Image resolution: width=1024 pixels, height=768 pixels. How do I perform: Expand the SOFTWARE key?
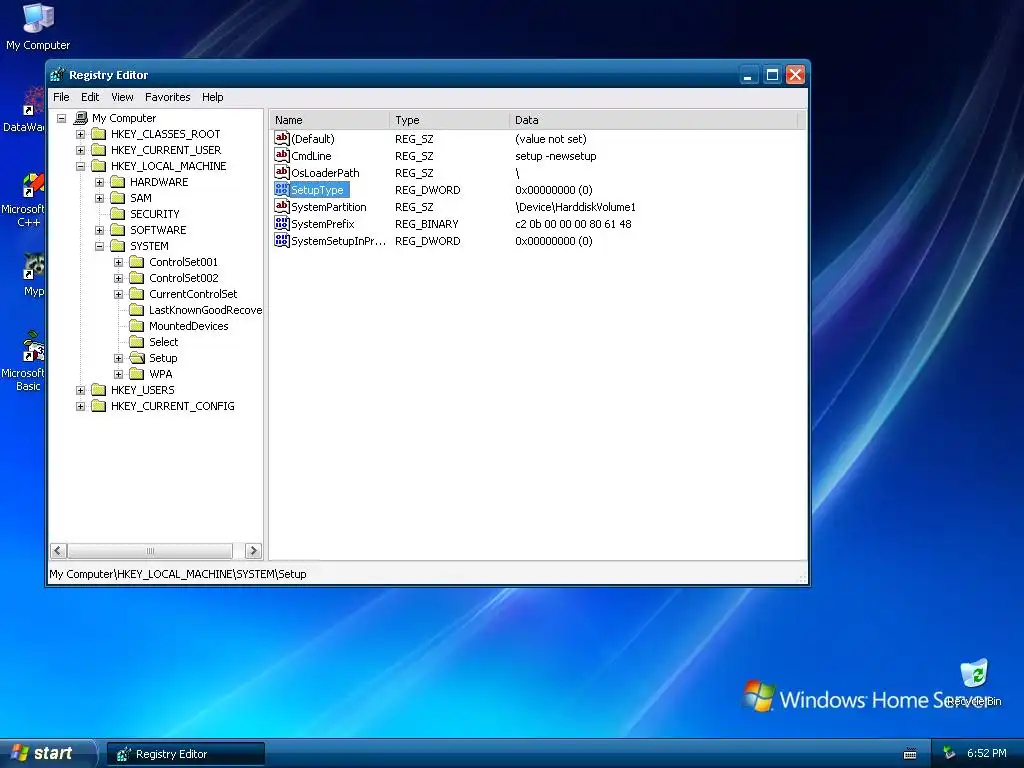tap(99, 231)
